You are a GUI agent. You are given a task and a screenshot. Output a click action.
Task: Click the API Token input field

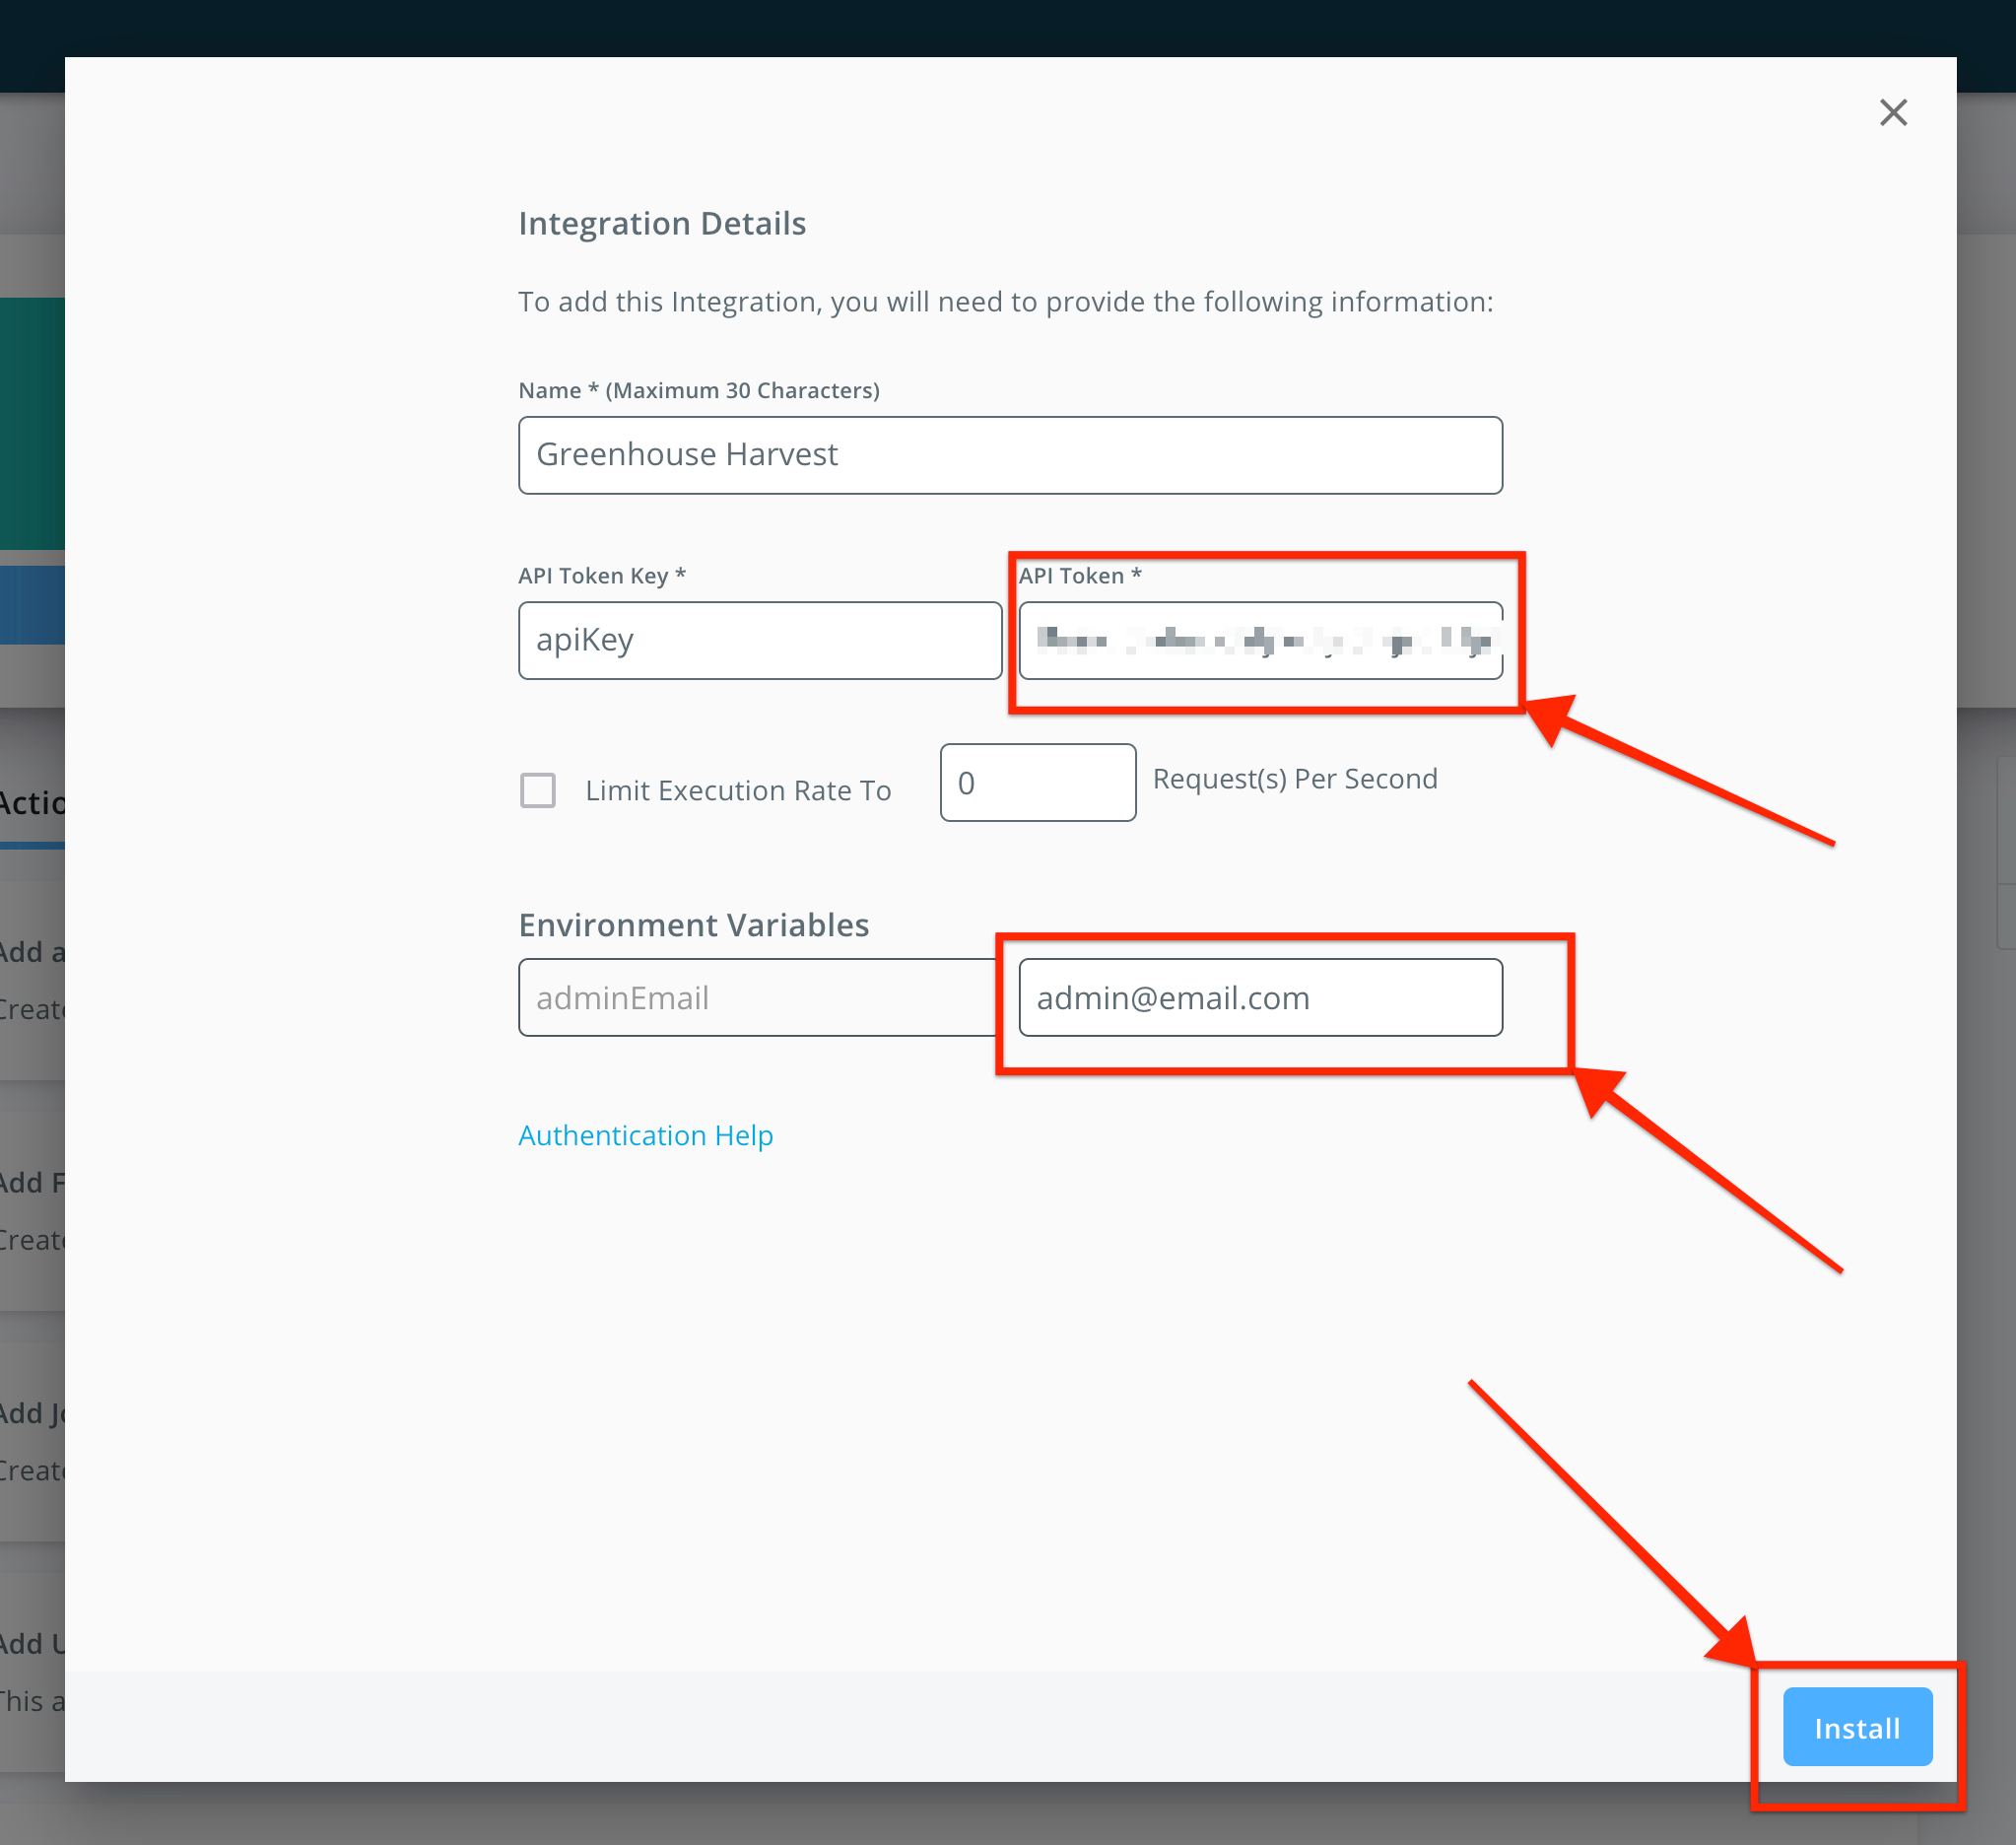coord(1260,640)
